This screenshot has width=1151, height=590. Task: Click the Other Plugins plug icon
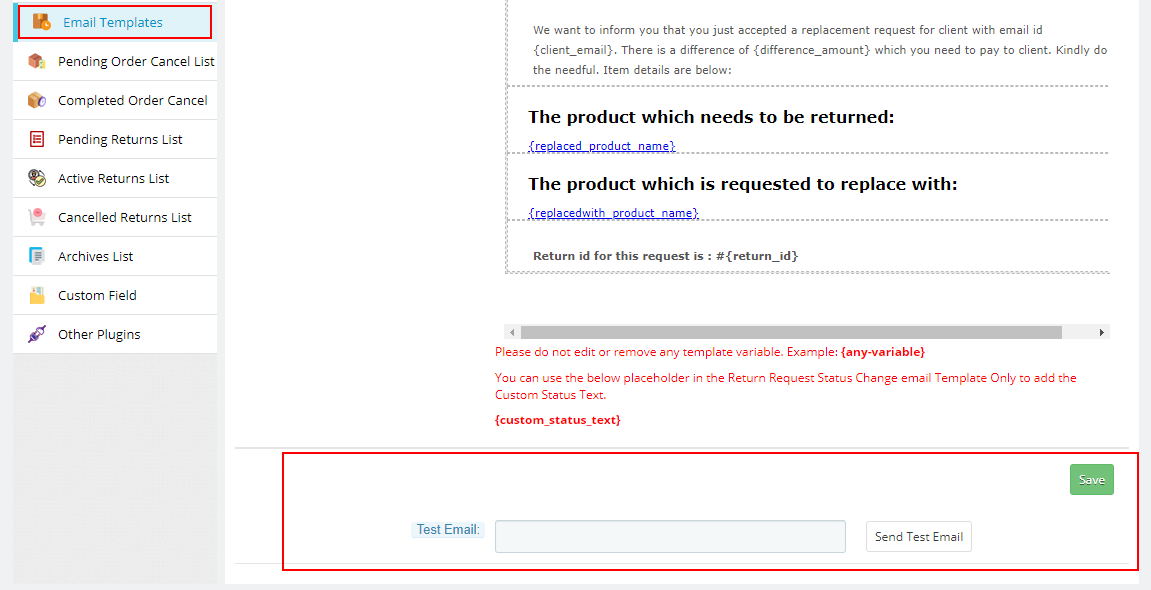coord(37,334)
